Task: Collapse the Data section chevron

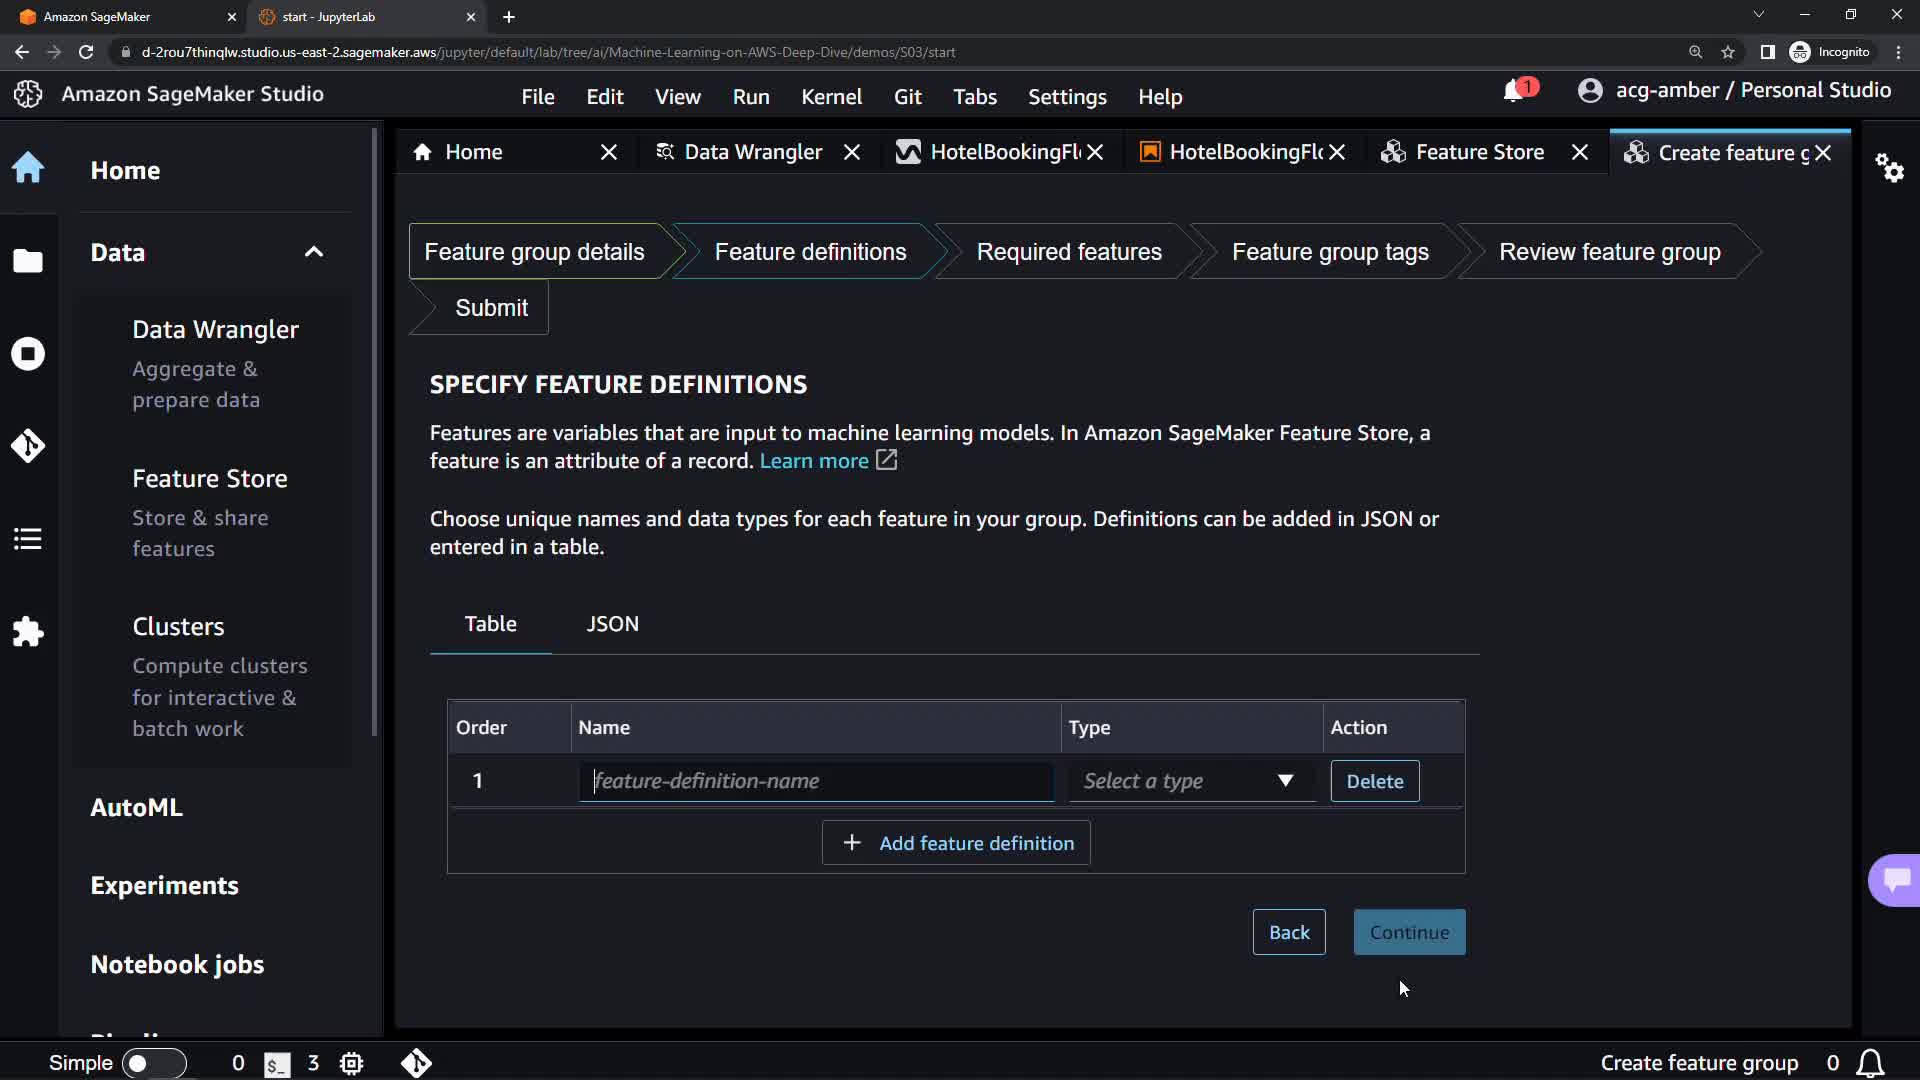Action: click(x=313, y=252)
